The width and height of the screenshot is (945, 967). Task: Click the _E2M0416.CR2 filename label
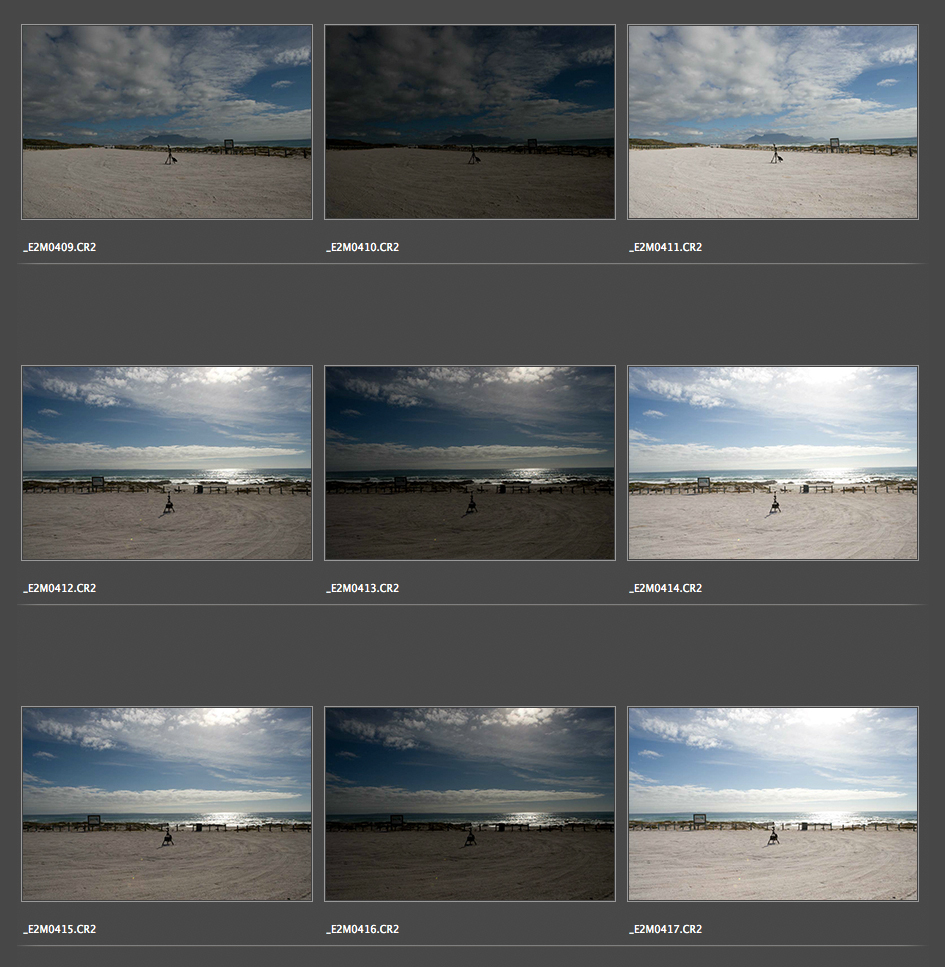coord(363,929)
